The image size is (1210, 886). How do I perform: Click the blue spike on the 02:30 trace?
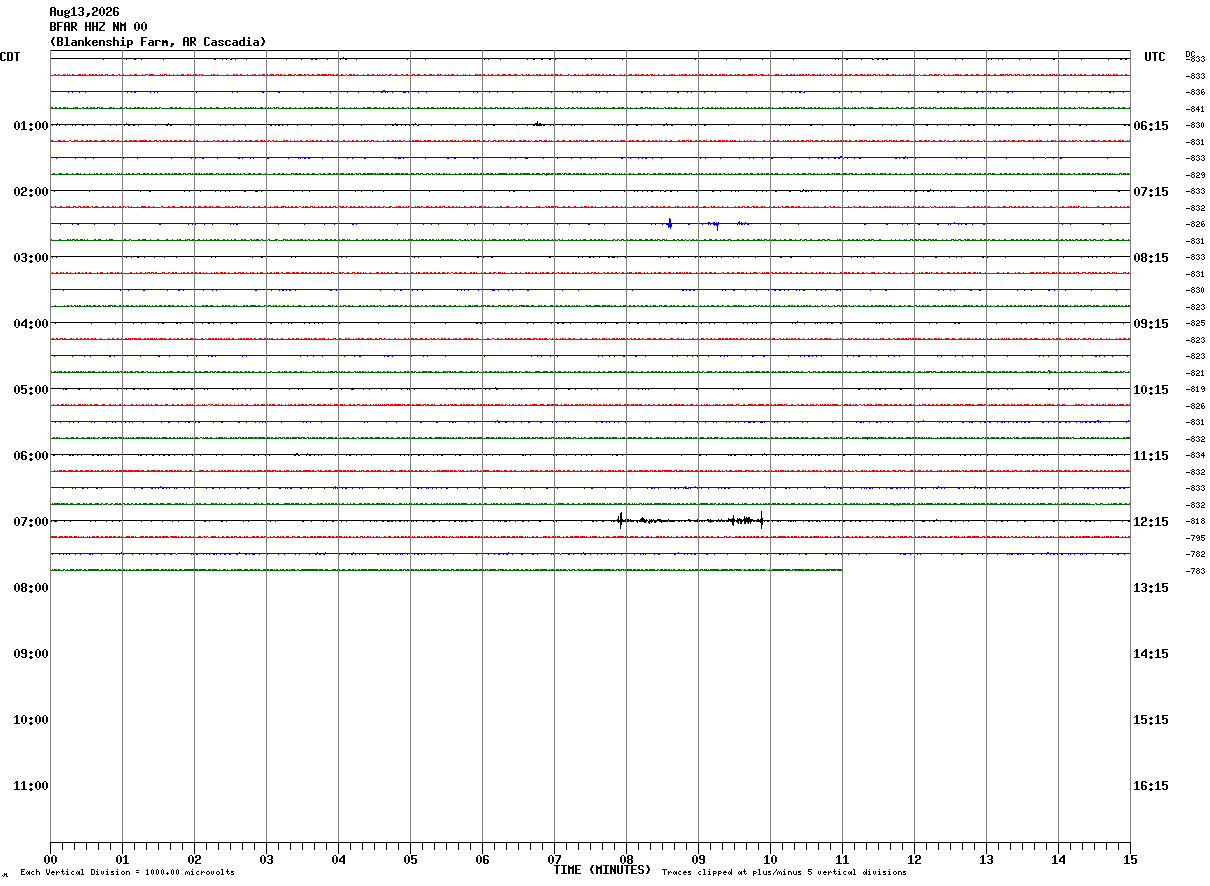coord(669,223)
